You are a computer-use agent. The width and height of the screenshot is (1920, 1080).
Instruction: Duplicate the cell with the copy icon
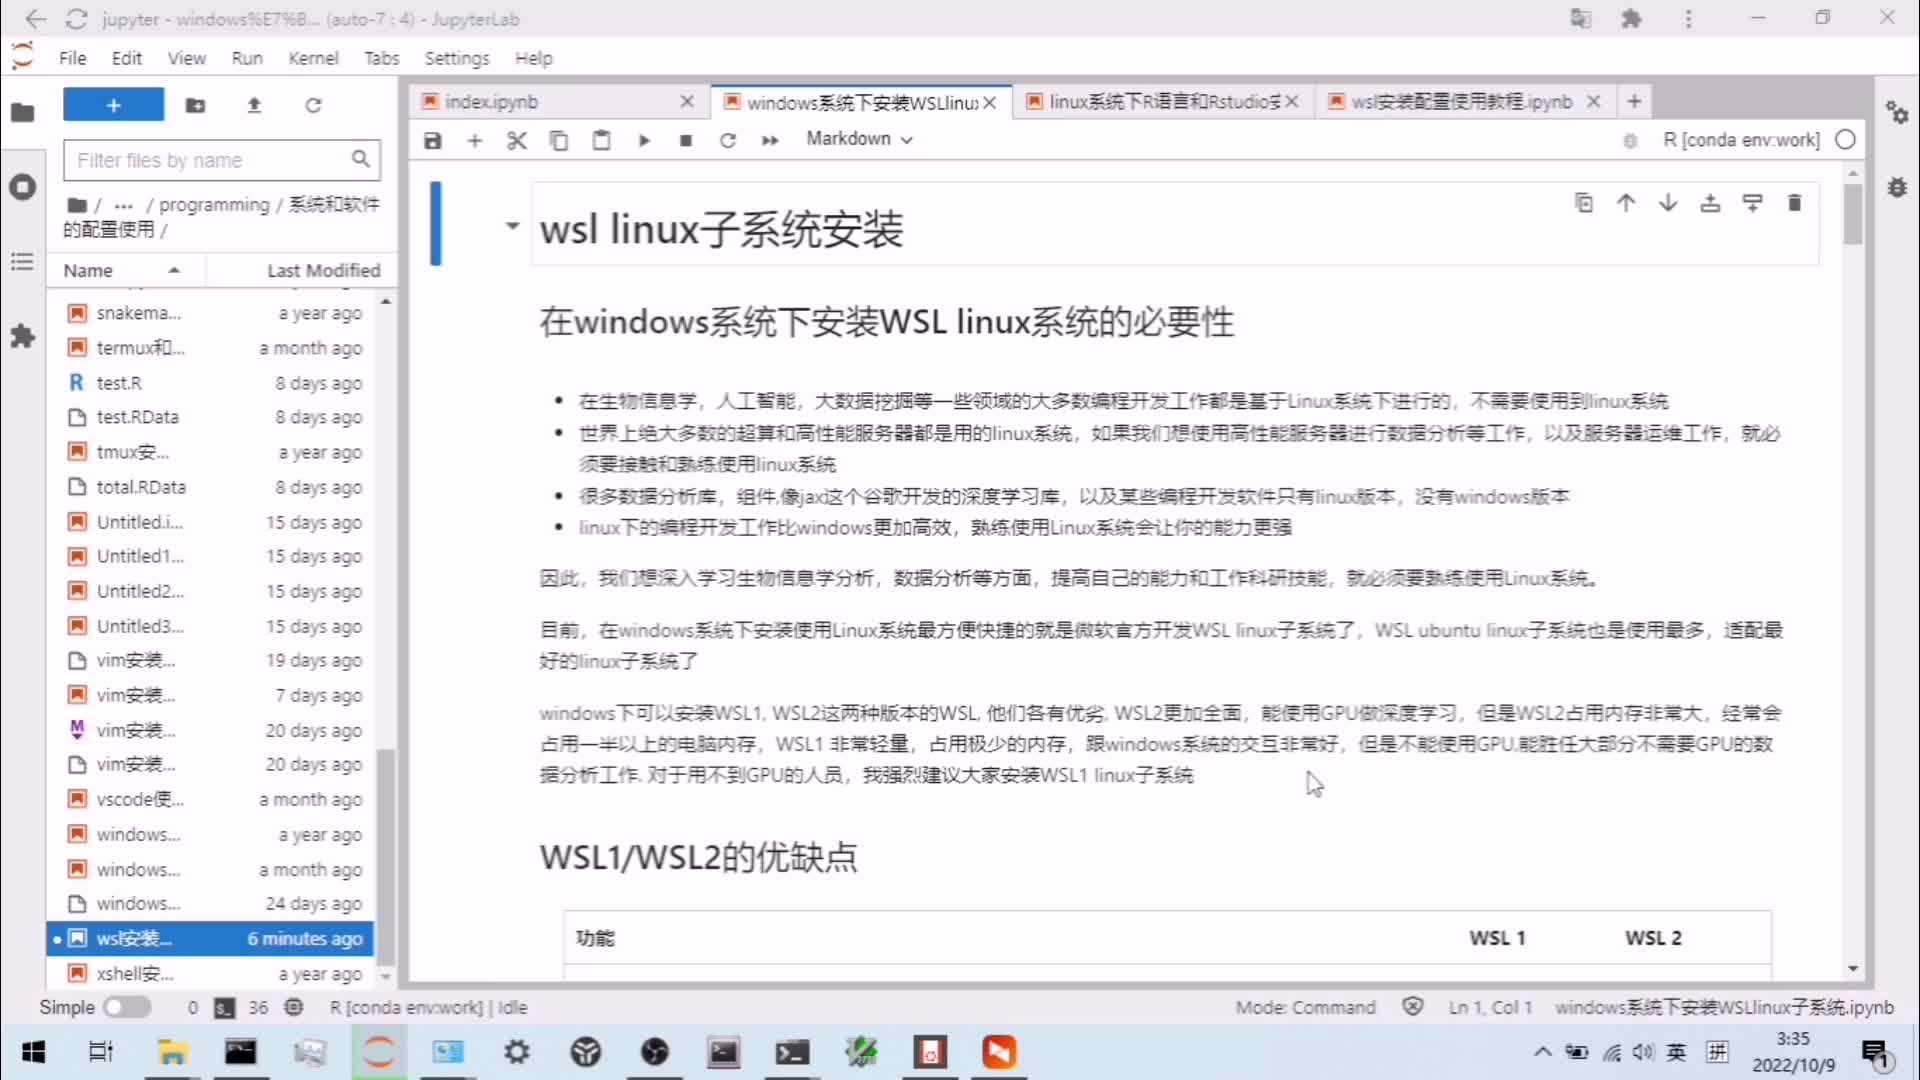pos(1584,202)
